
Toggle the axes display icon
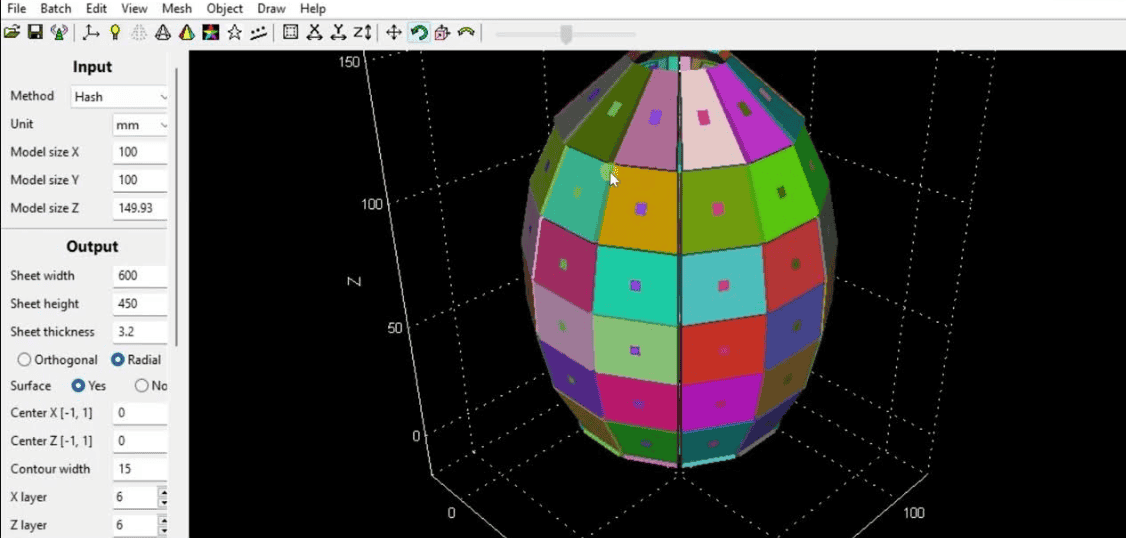[91, 32]
